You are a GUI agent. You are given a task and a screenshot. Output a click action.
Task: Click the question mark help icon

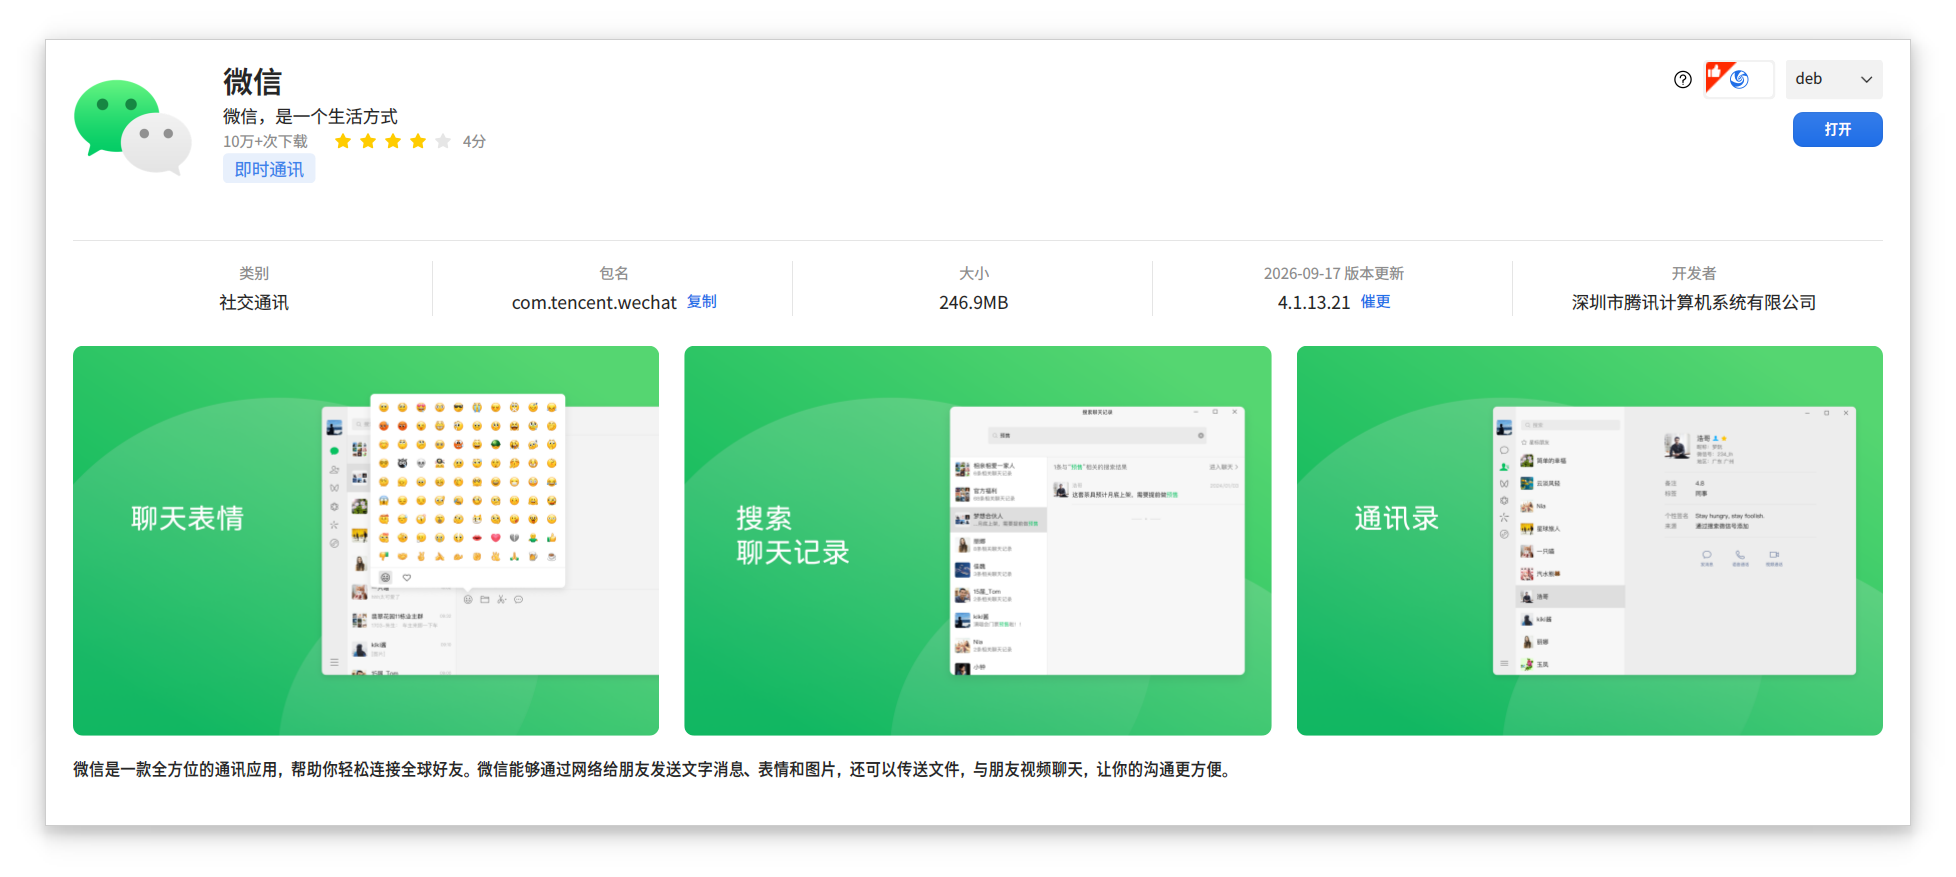[x=1683, y=80]
